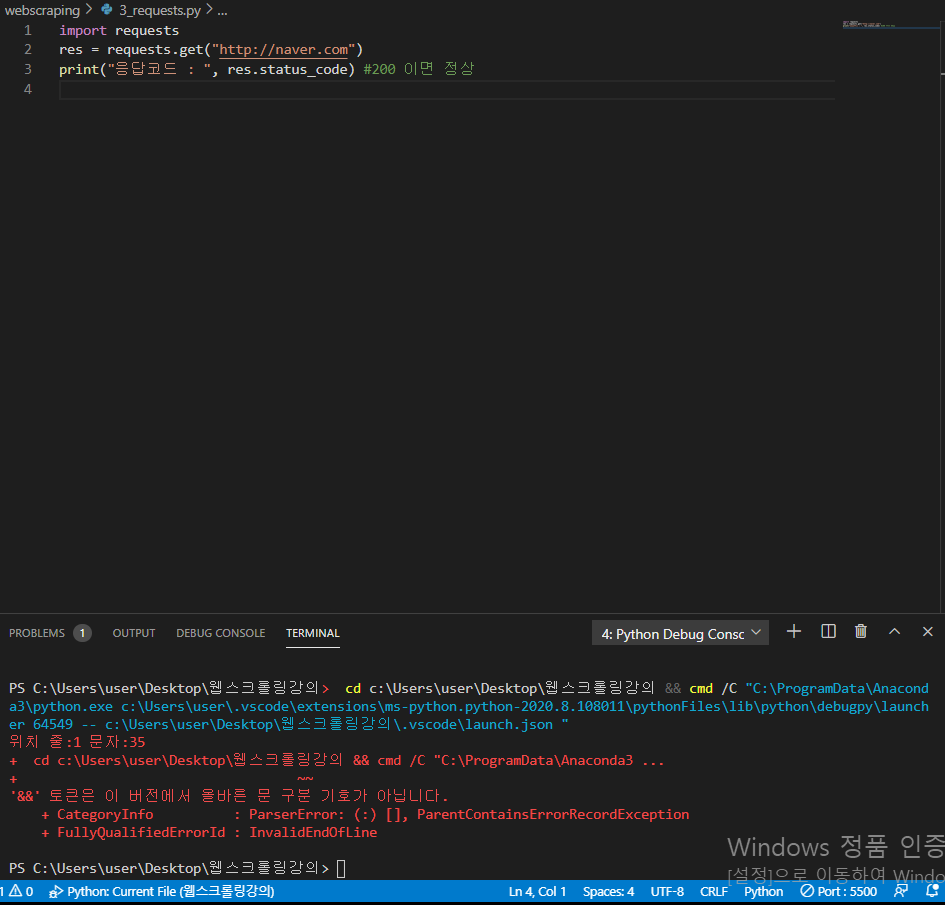Click the breadcrumb ellipsis item
Image resolution: width=945 pixels, height=905 pixels.
tap(222, 10)
